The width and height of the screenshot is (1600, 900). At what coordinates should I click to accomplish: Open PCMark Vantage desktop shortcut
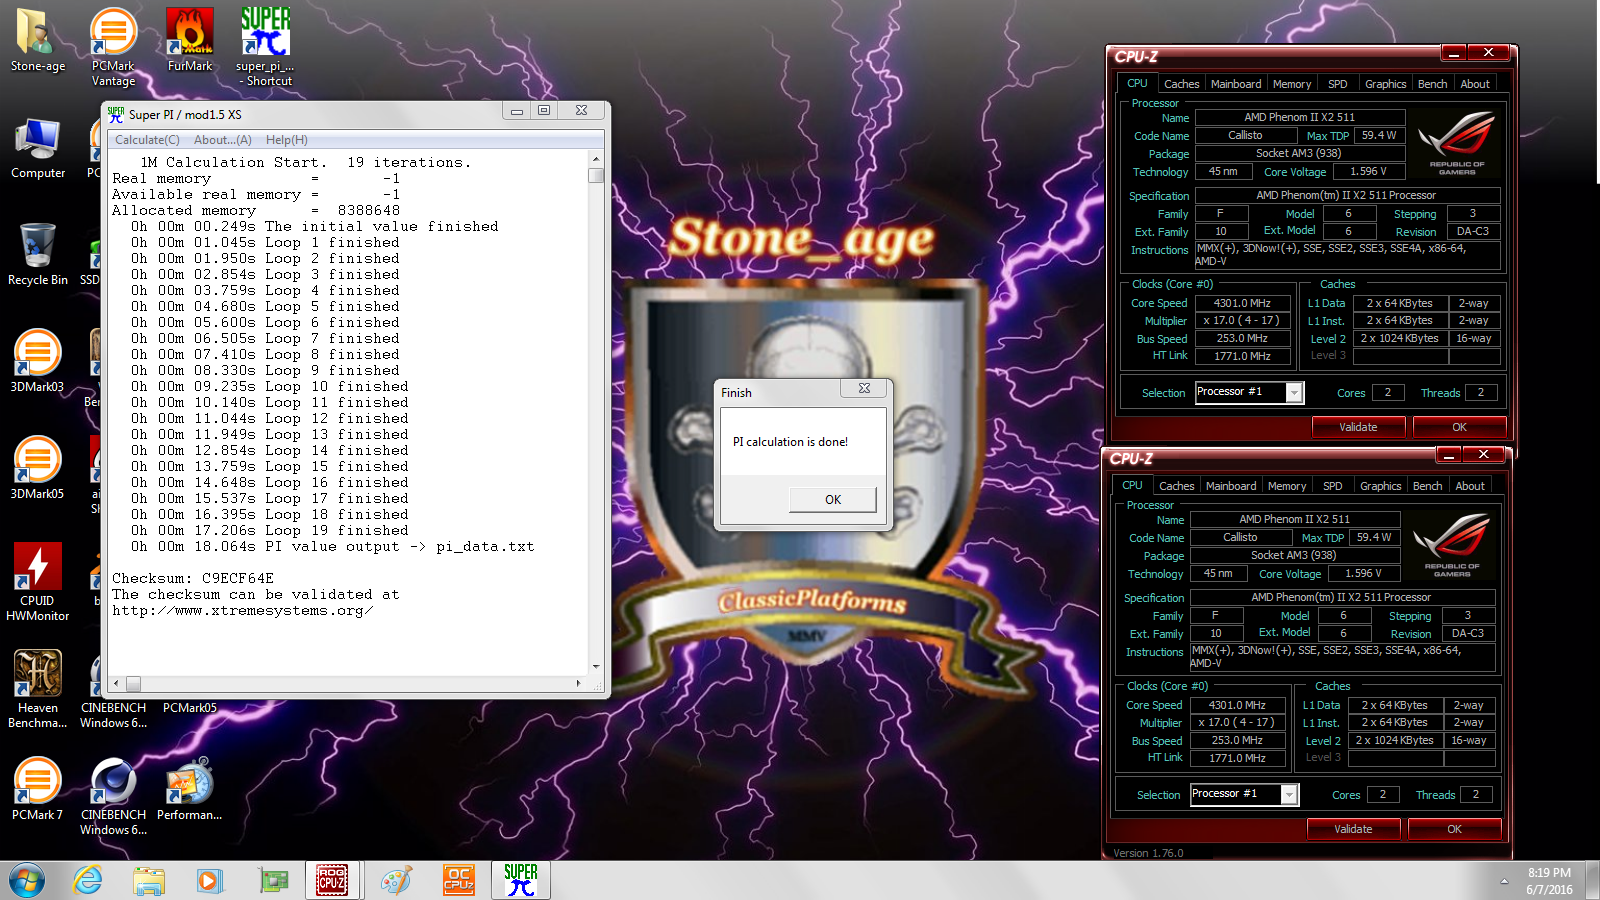tap(113, 46)
